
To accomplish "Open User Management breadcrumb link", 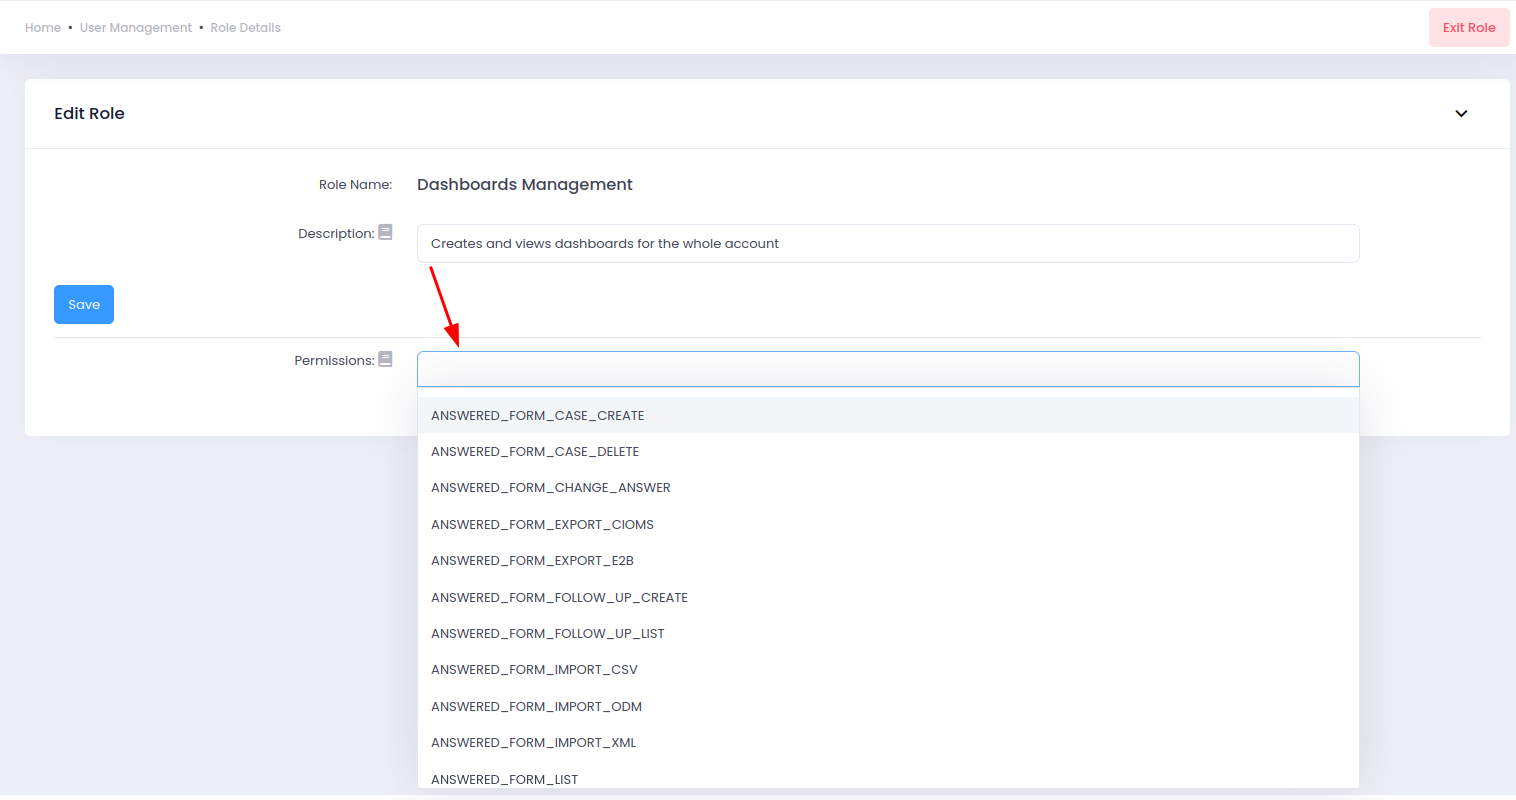I will [x=136, y=28].
